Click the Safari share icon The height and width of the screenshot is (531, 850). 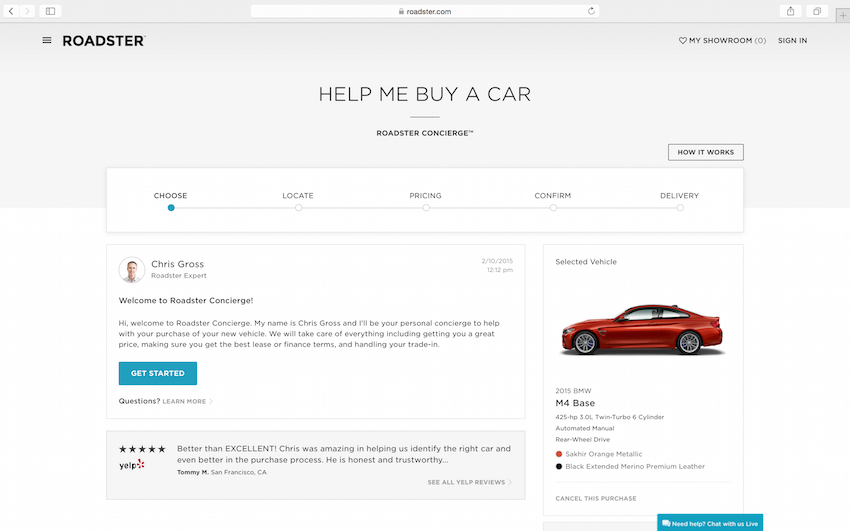[x=790, y=11]
